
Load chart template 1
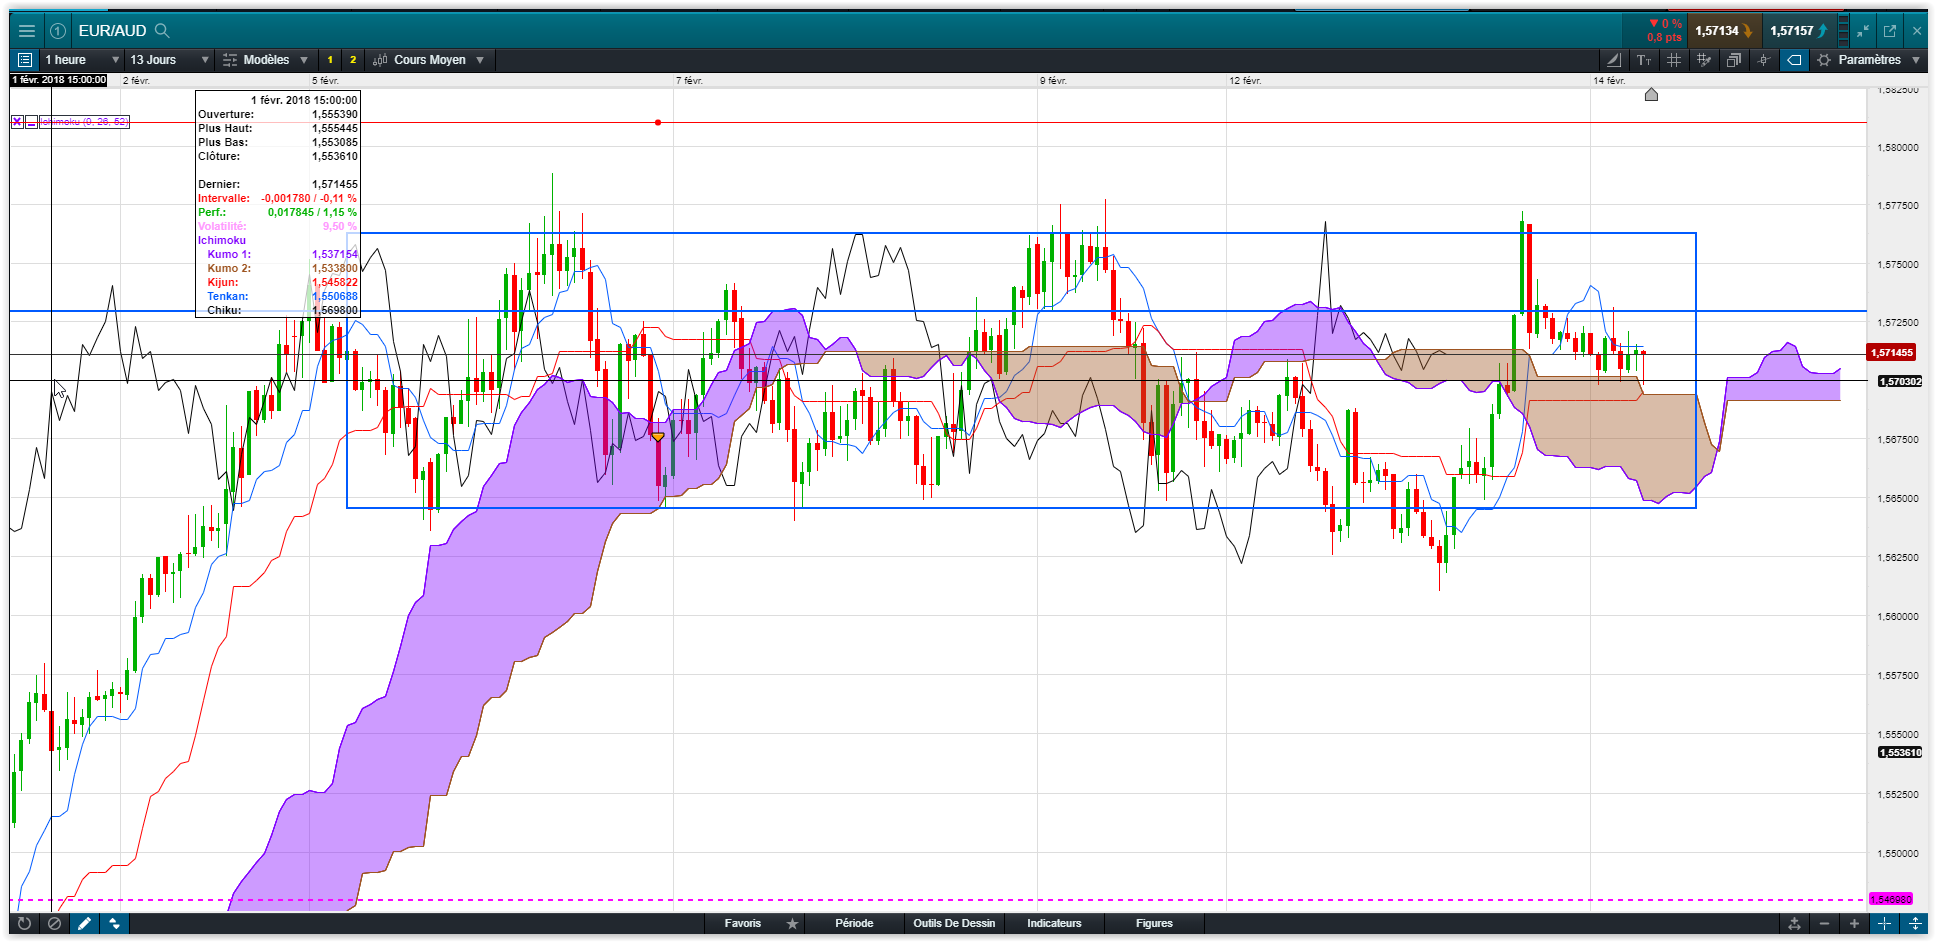(x=330, y=60)
